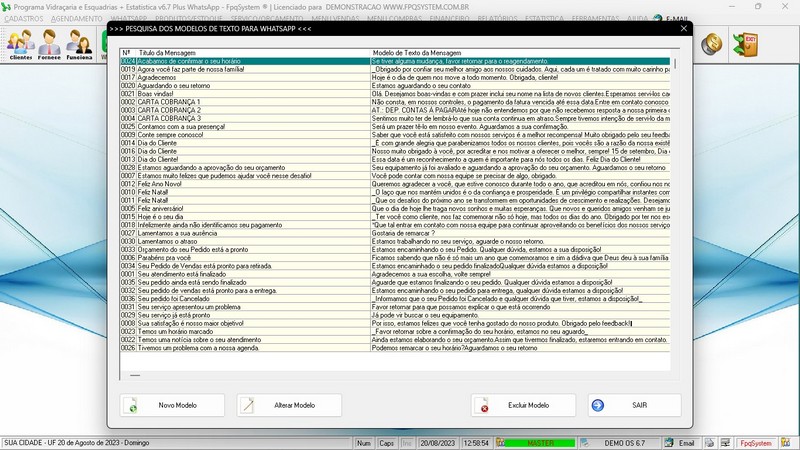Click the Caps indicator in status bar
The height and width of the screenshot is (450, 800).
tap(386, 443)
